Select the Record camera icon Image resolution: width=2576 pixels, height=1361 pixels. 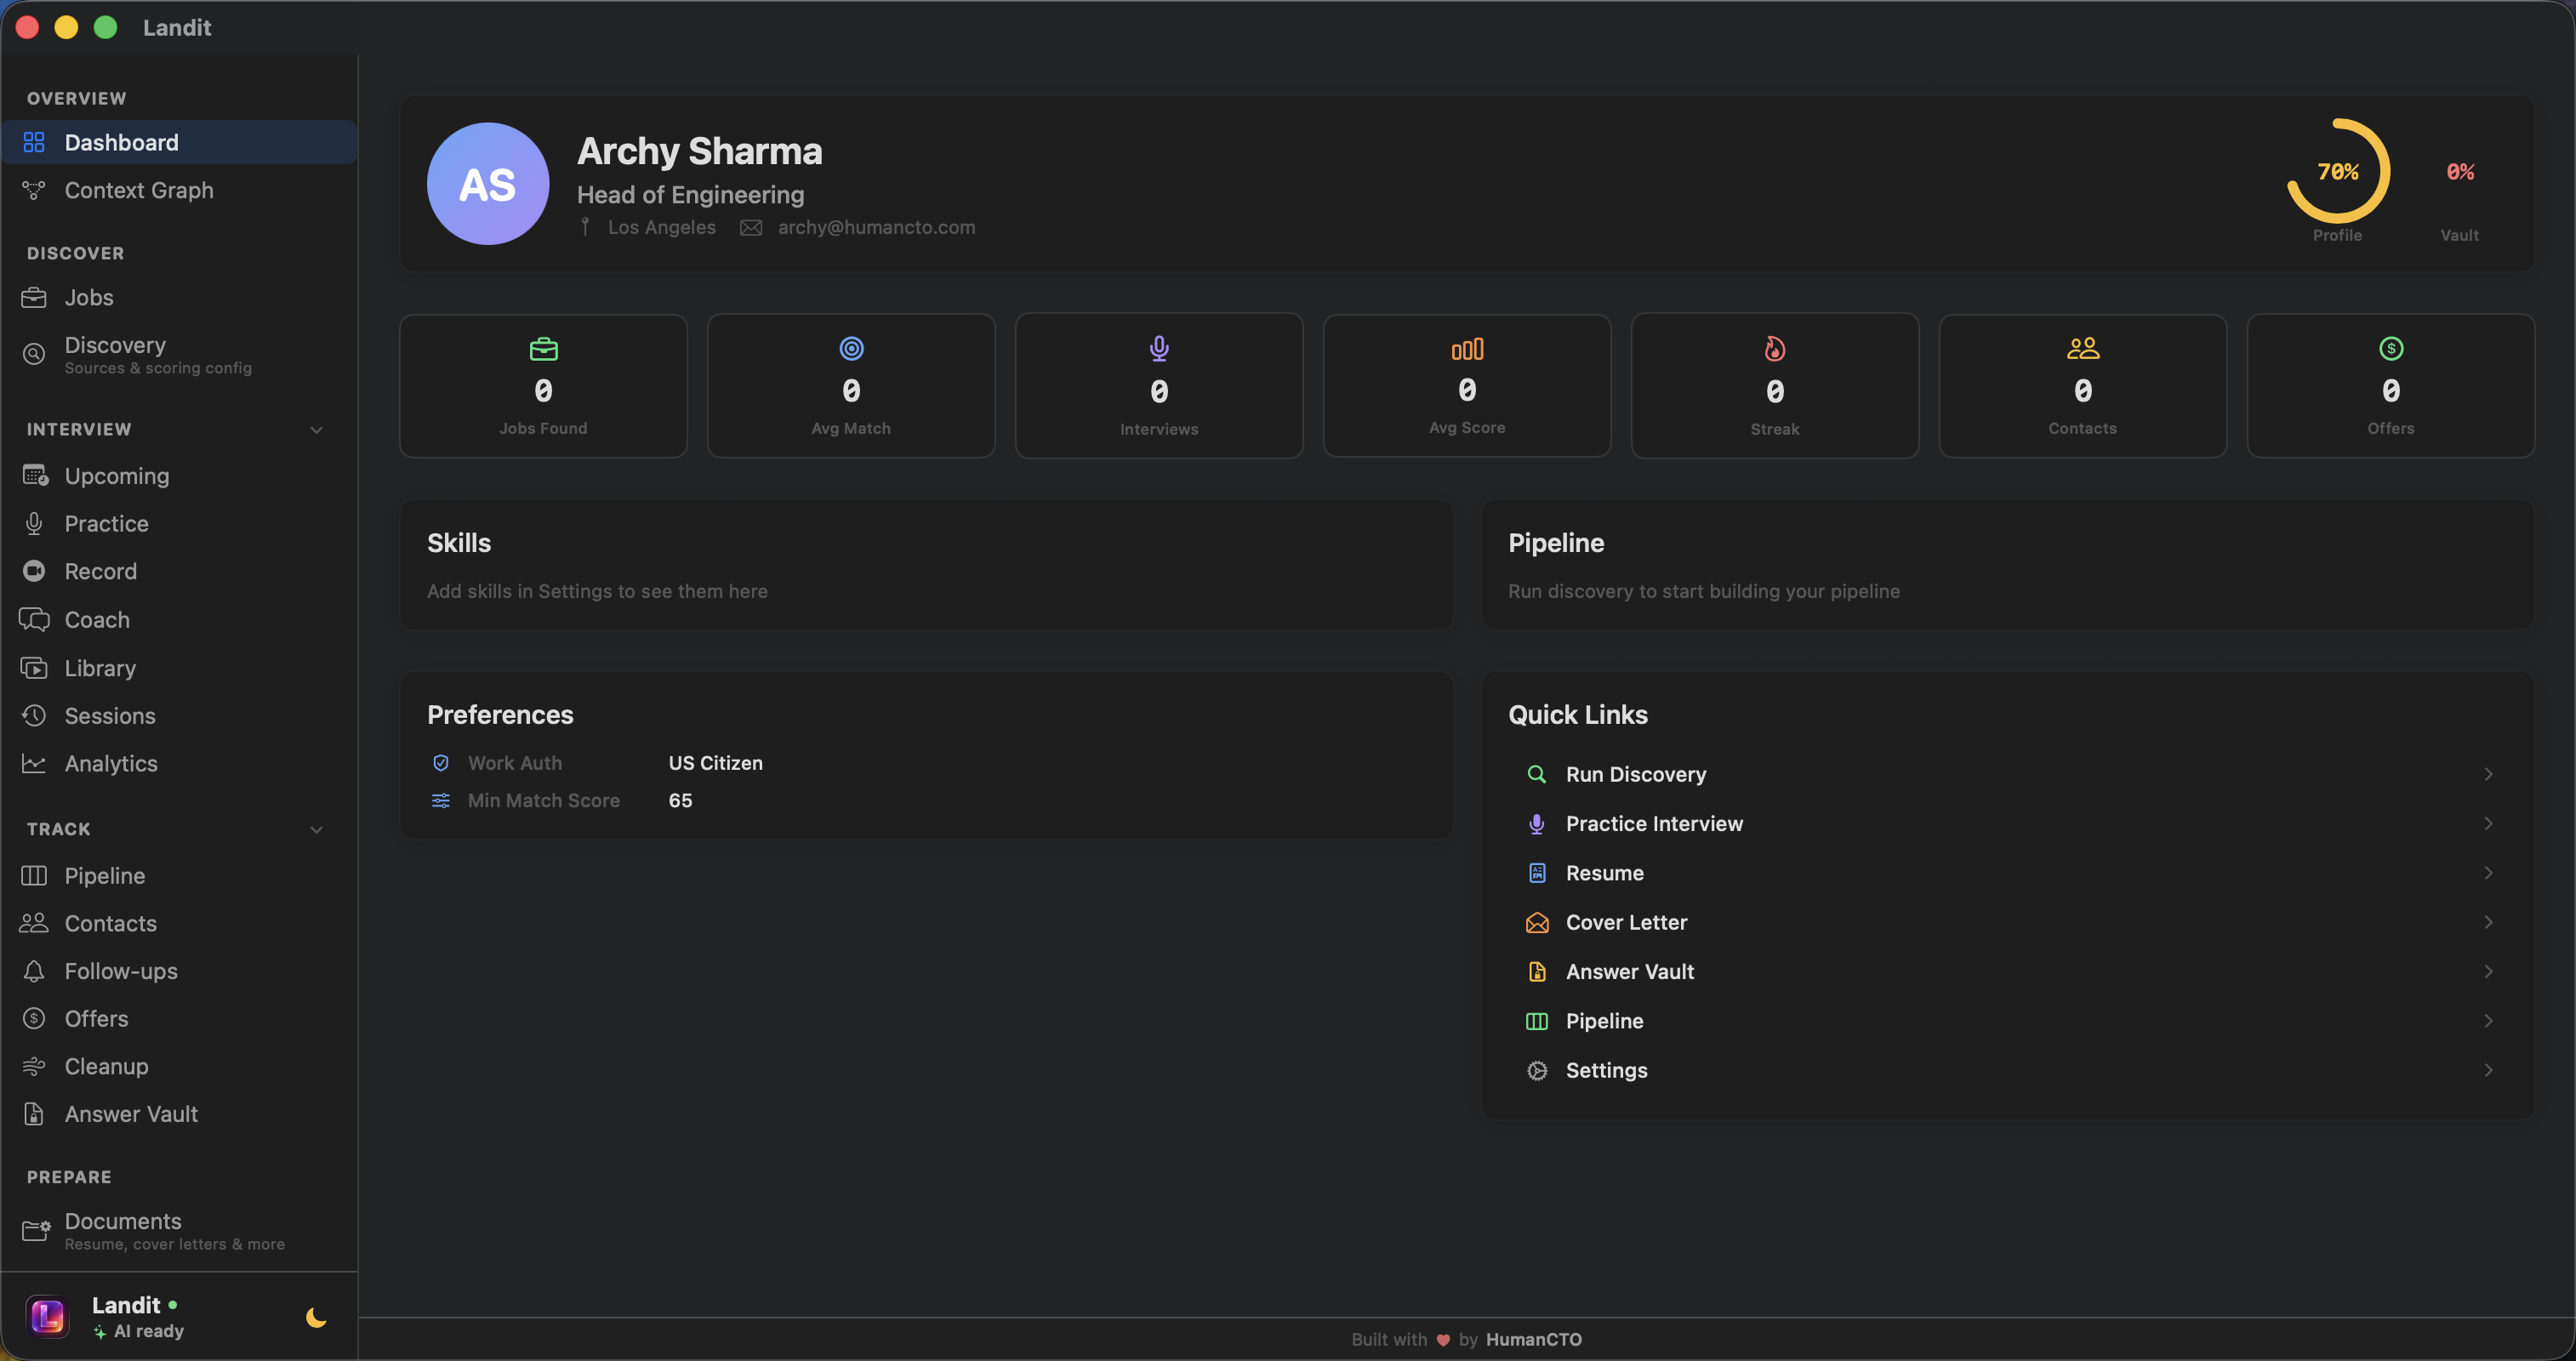34,571
